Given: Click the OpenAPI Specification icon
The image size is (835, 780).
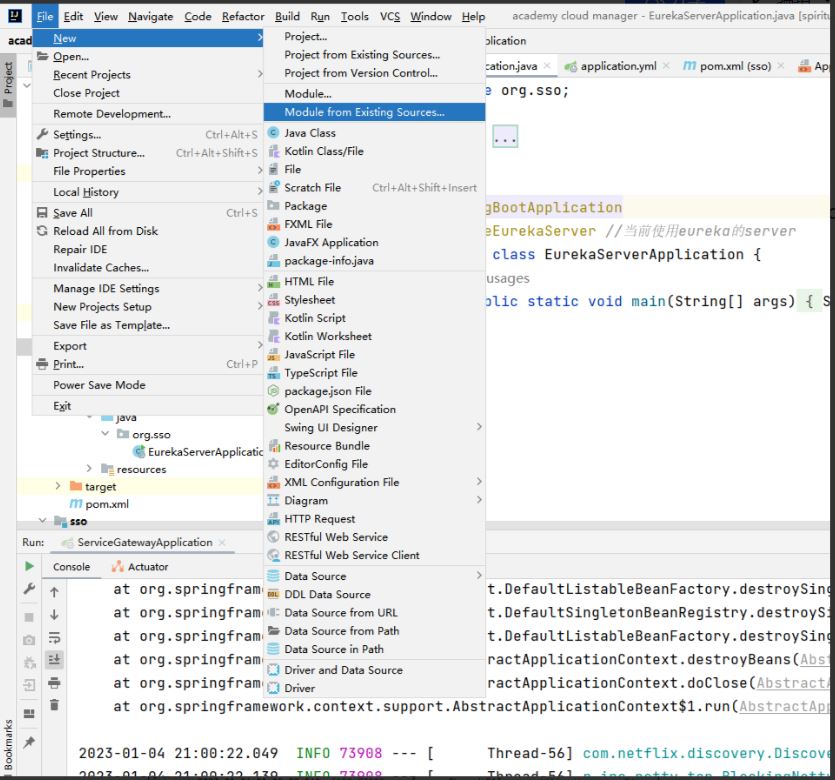Looking at the screenshot, I should (x=273, y=409).
